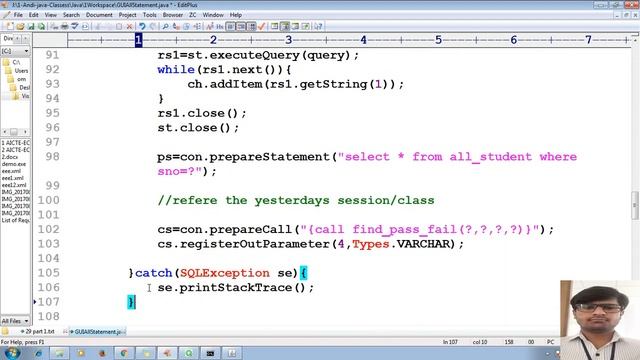Click the 'col 10' status bar entry
The height and width of the screenshot is (360, 640).
(480, 342)
